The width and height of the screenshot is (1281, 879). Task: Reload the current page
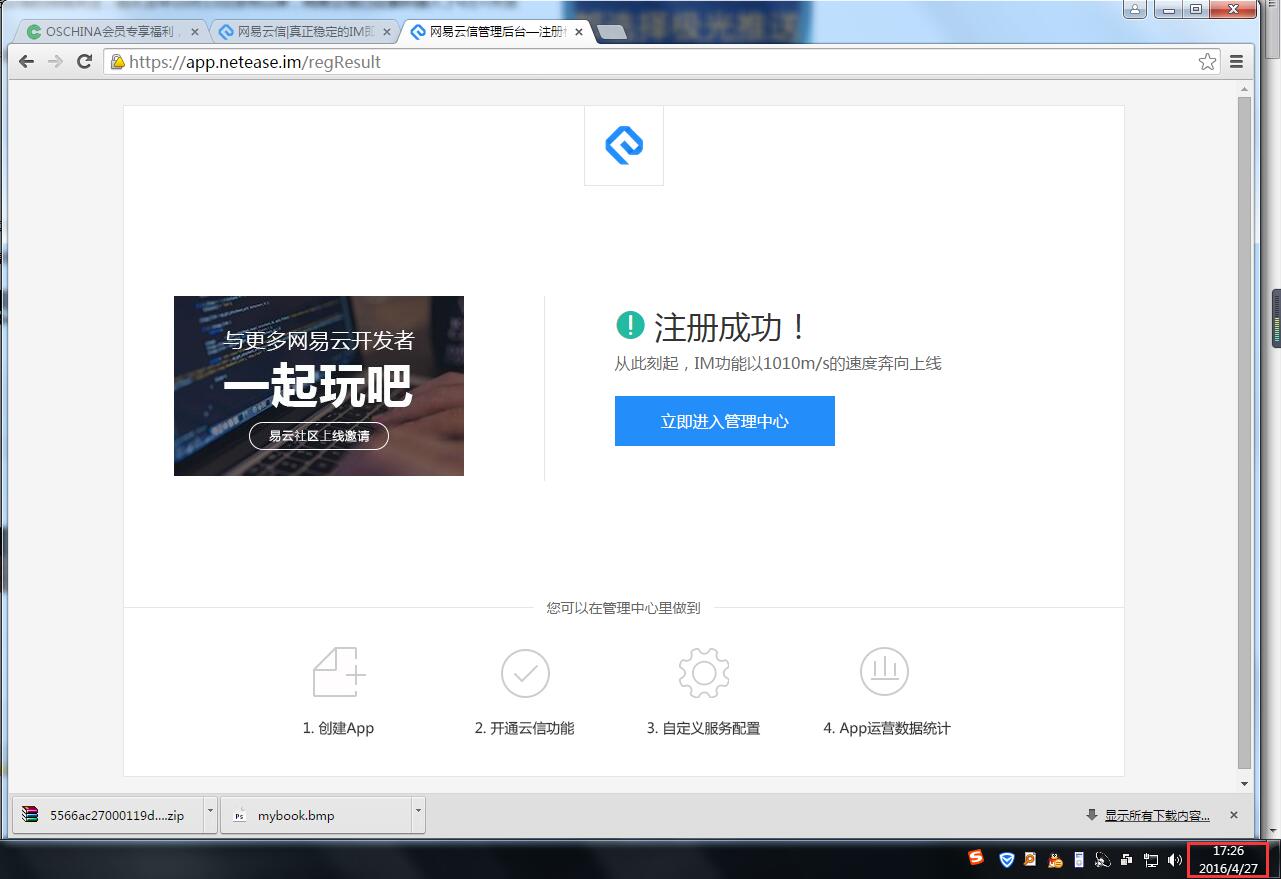coord(85,62)
